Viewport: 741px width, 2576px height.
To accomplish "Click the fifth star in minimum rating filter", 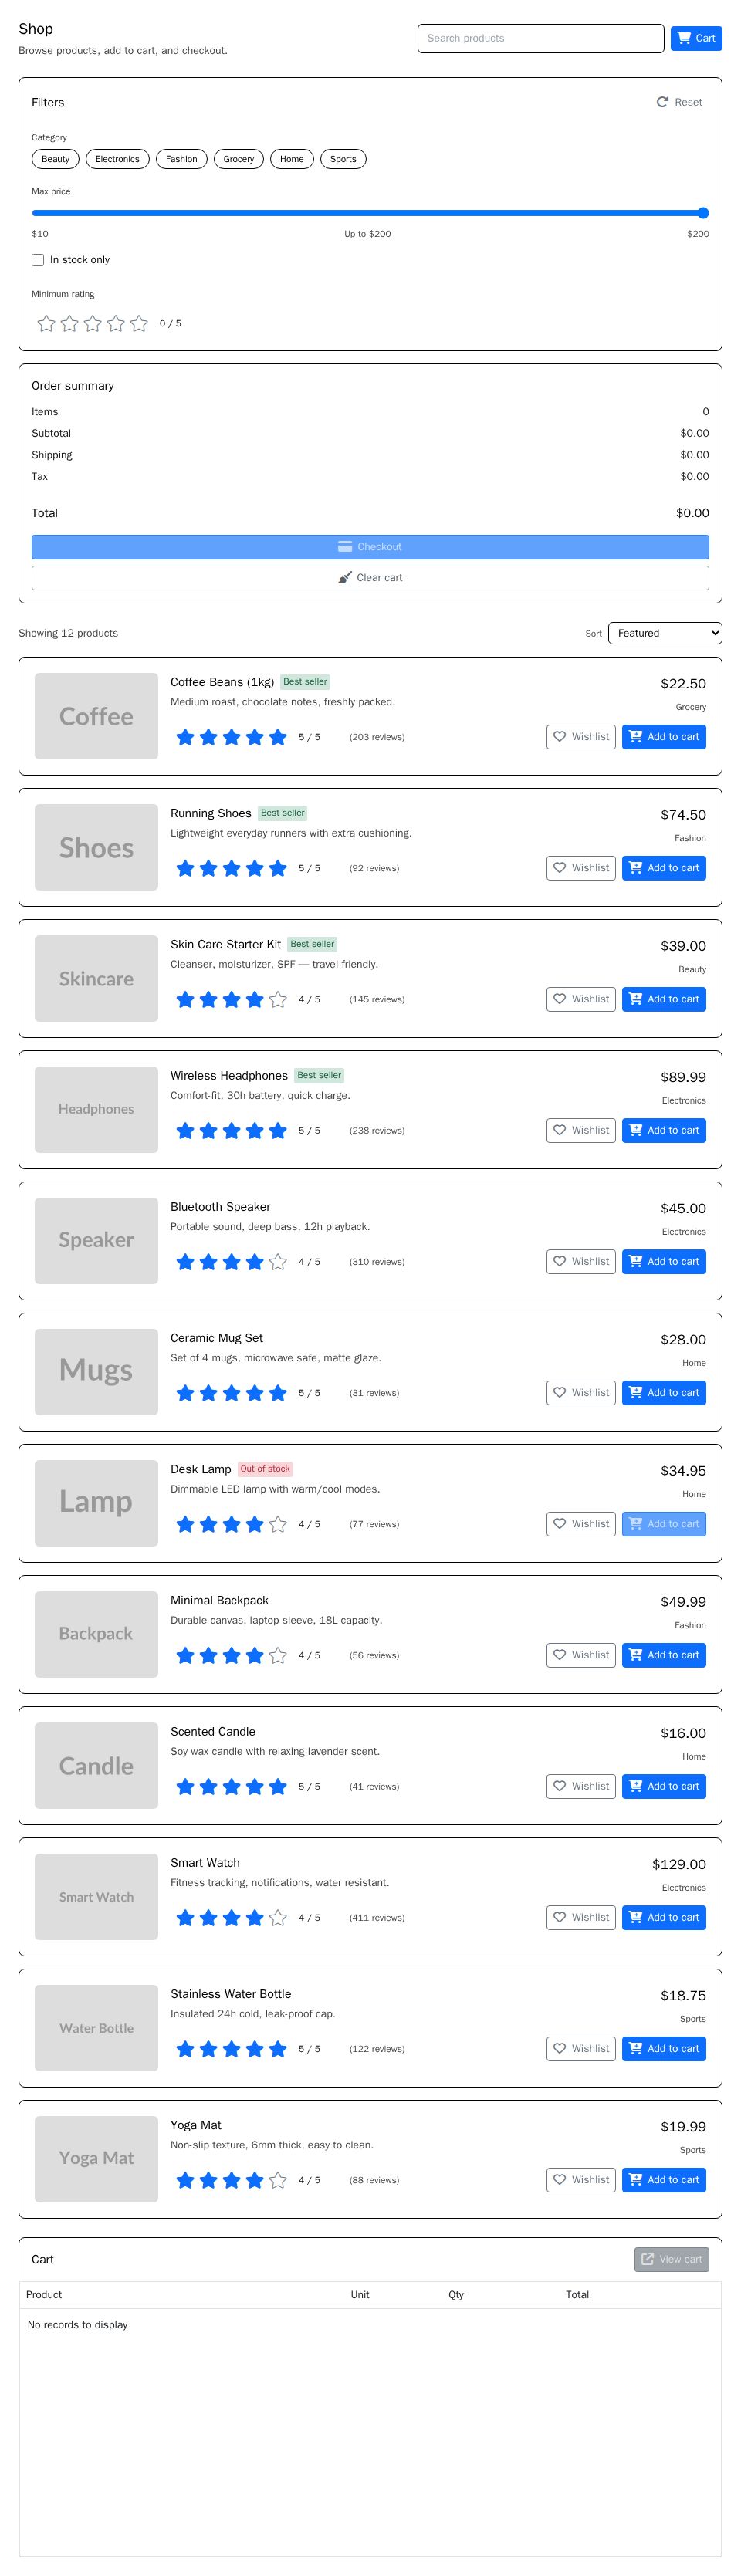I will pyautogui.click(x=139, y=323).
